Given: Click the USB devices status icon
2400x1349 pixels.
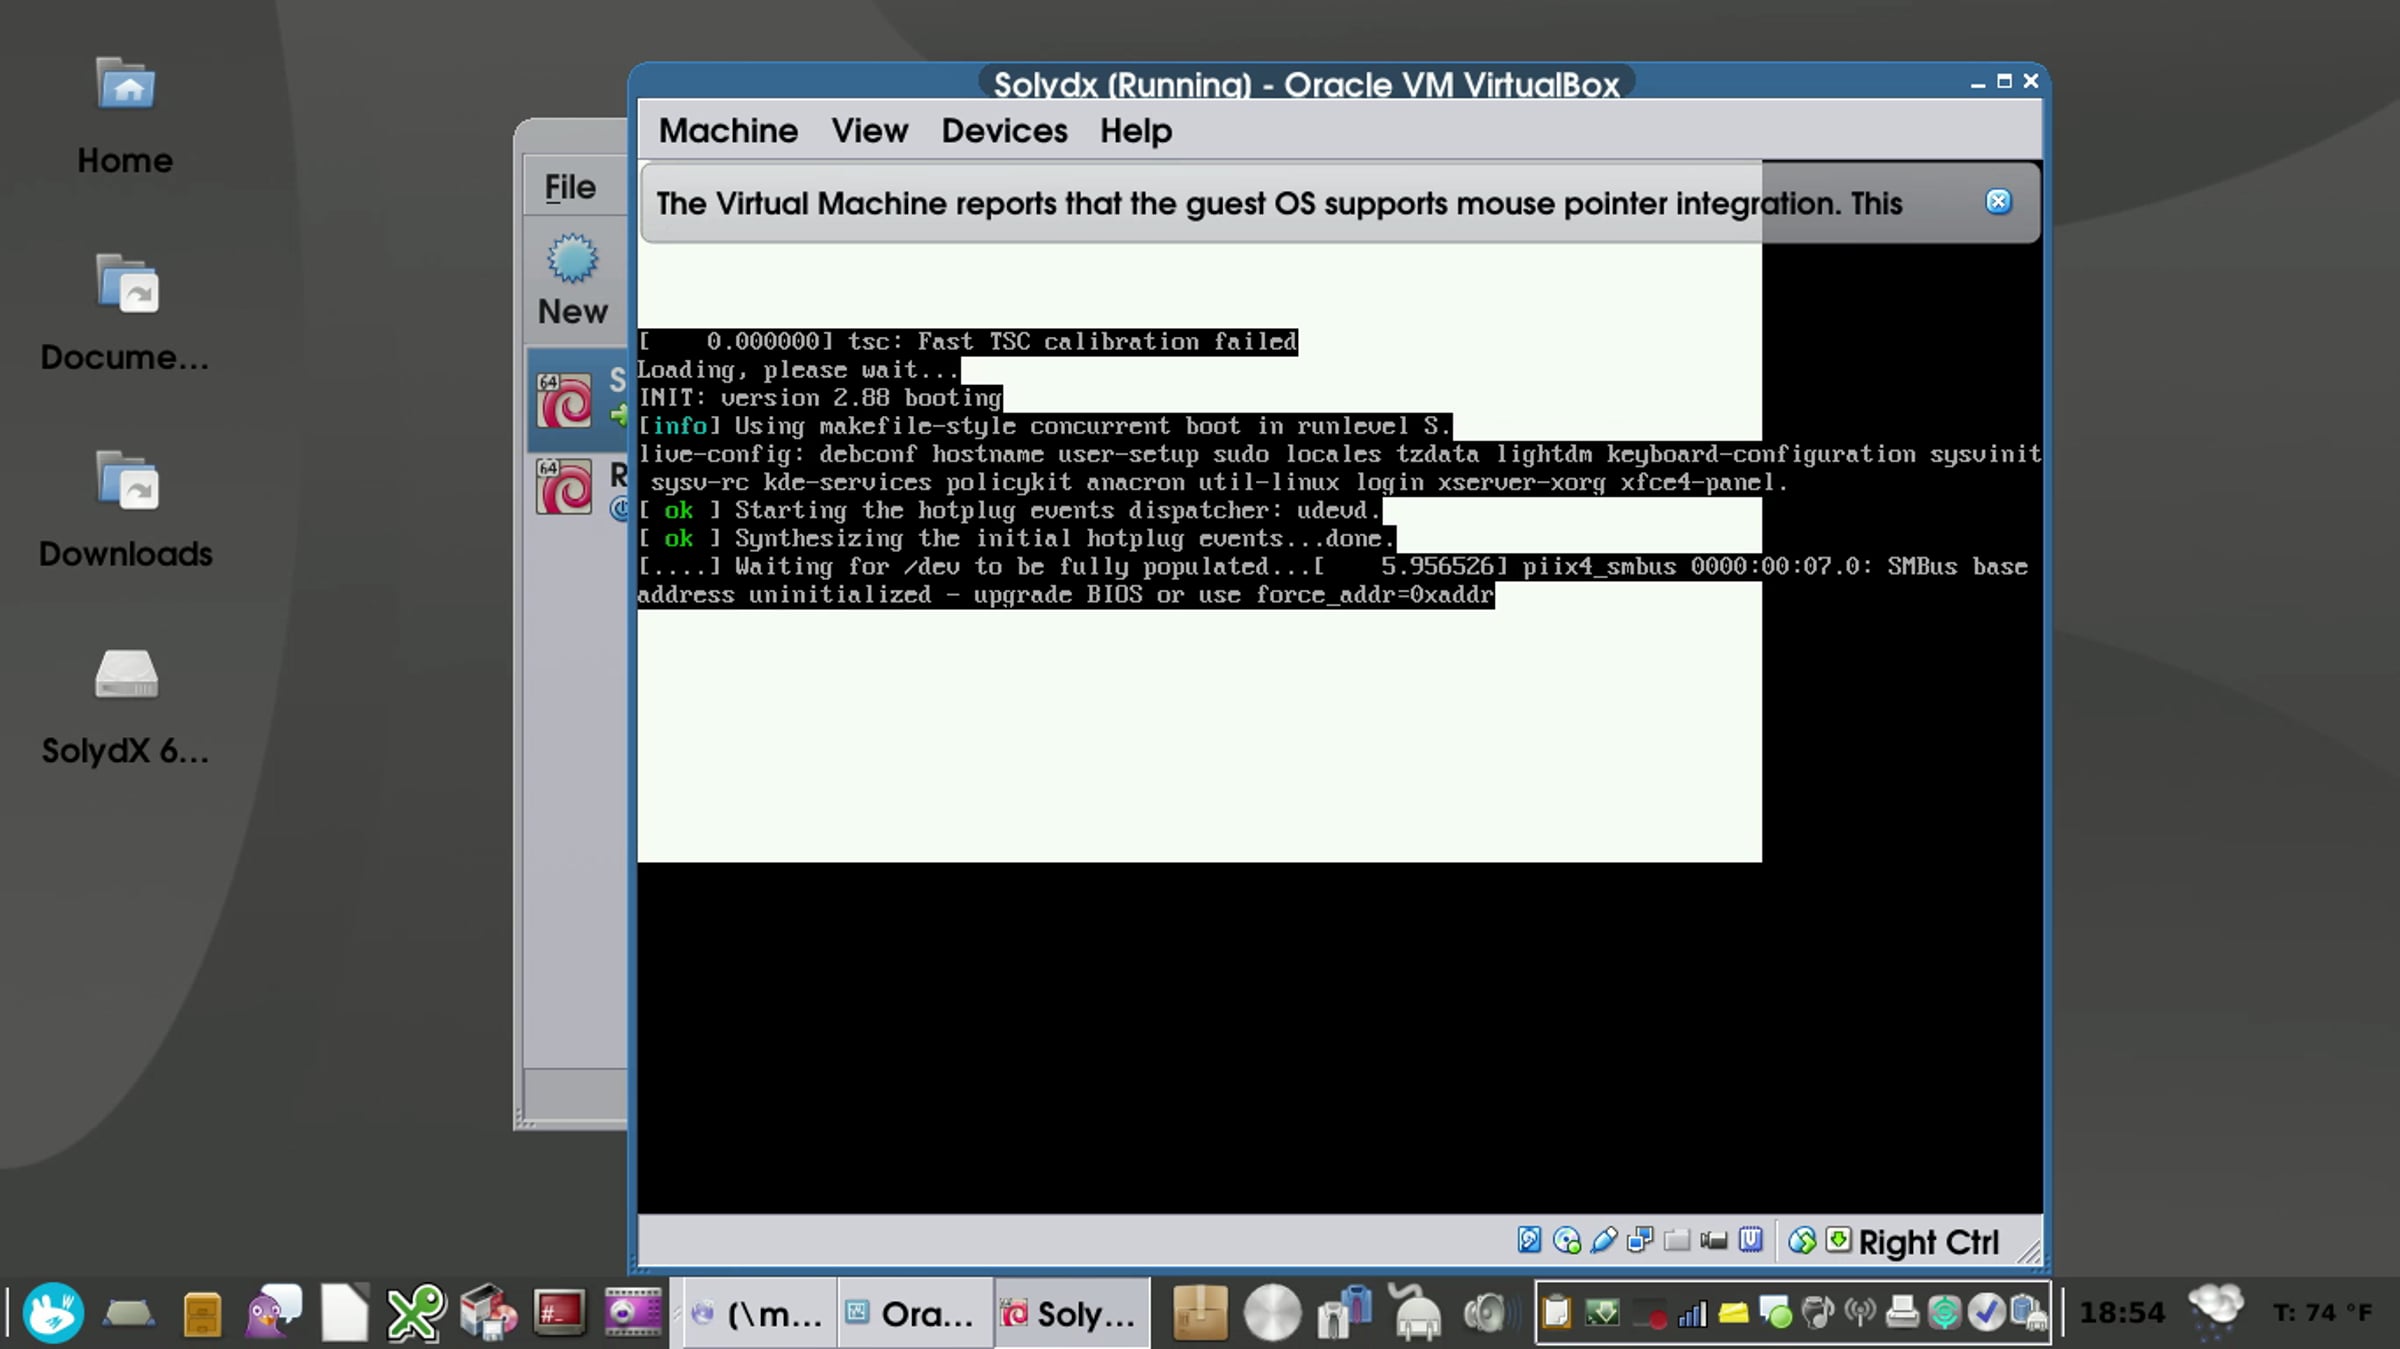Looking at the screenshot, I should point(1603,1241).
